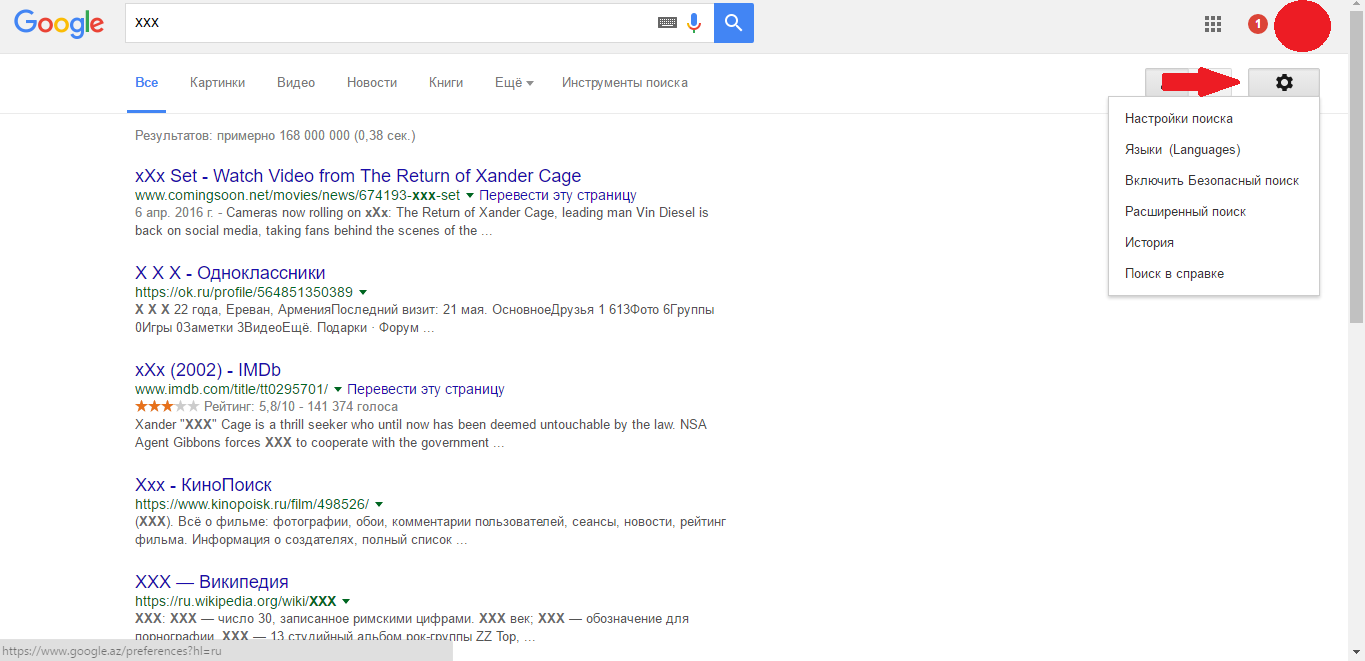Open the XXX — Википедия result
The height and width of the screenshot is (661, 1365).
point(212,582)
